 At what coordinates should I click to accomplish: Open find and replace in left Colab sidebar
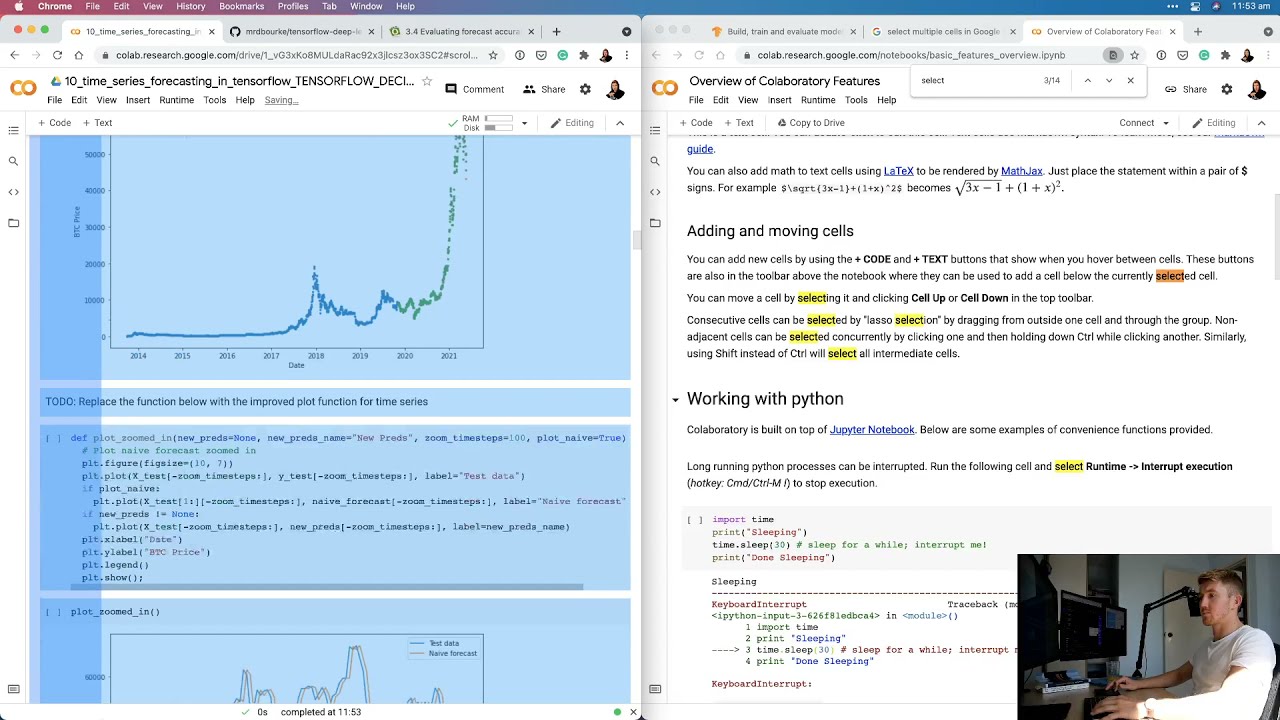13,161
